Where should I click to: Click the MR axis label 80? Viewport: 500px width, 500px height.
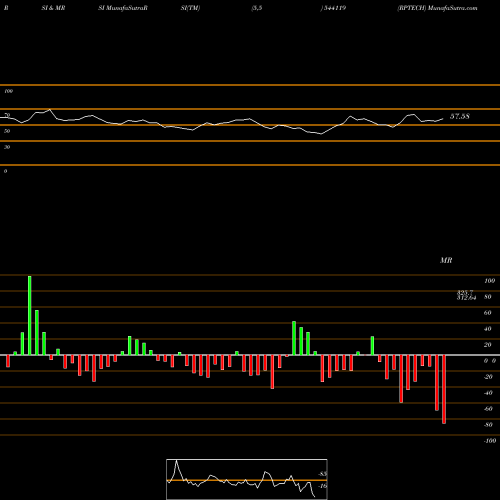(x=488, y=297)
